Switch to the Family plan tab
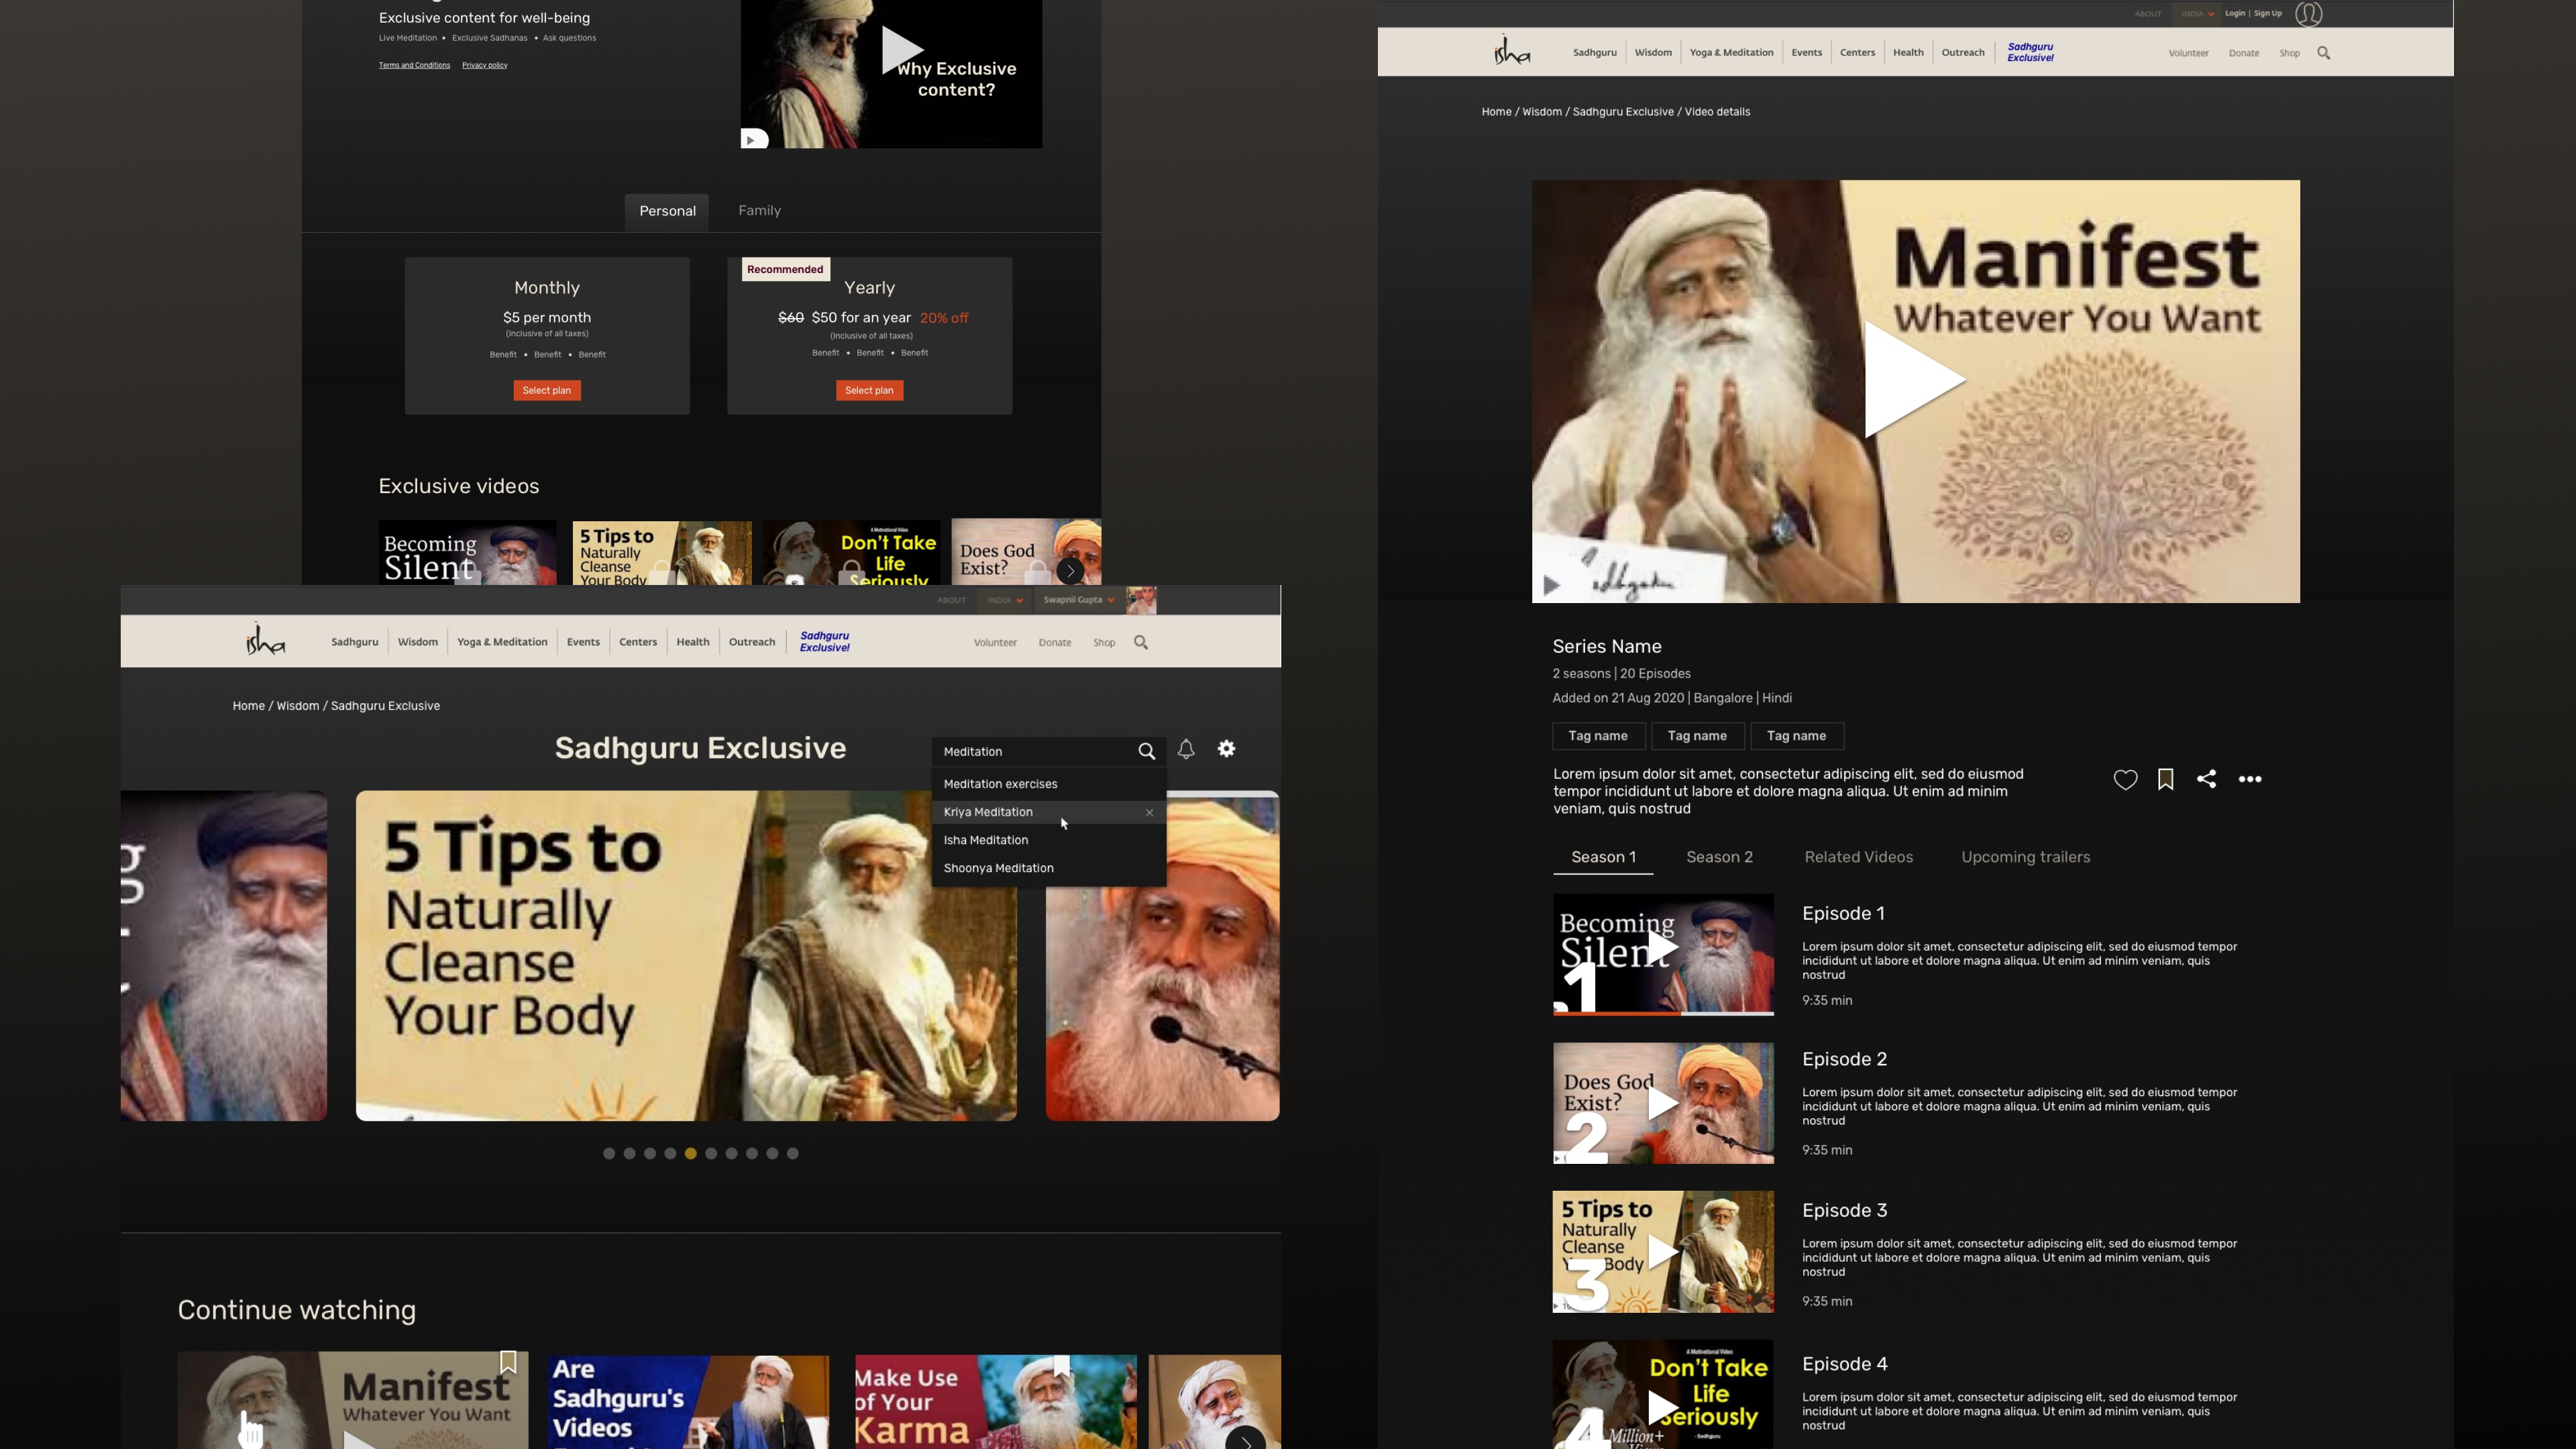 click(x=759, y=210)
